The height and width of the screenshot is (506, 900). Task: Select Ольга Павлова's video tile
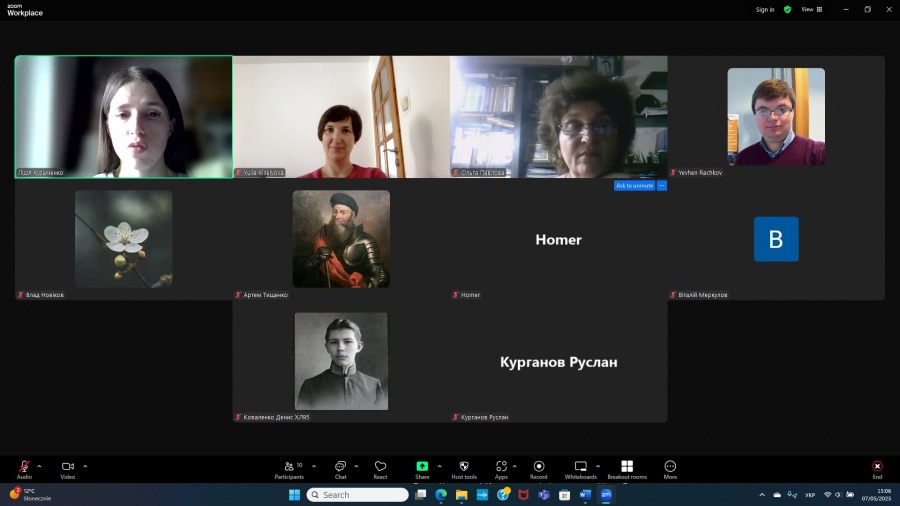pyautogui.click(x=558, y=117)
